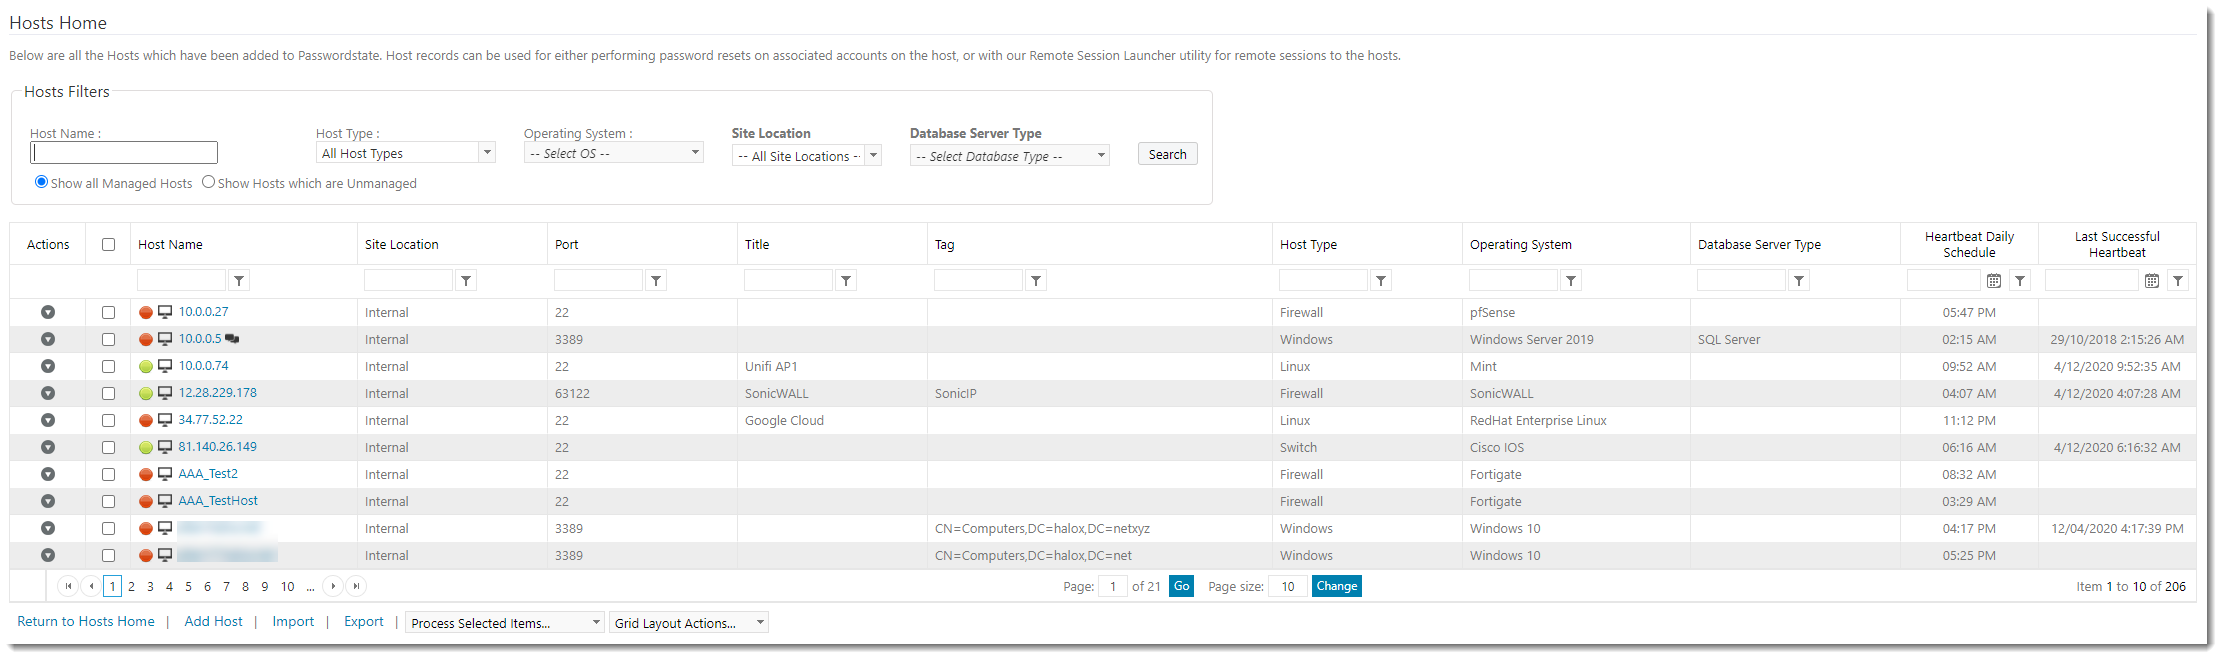This screenshot has width=2222, height=659.
Task: Click the filter icon under Port column
Action: (656, 281)
